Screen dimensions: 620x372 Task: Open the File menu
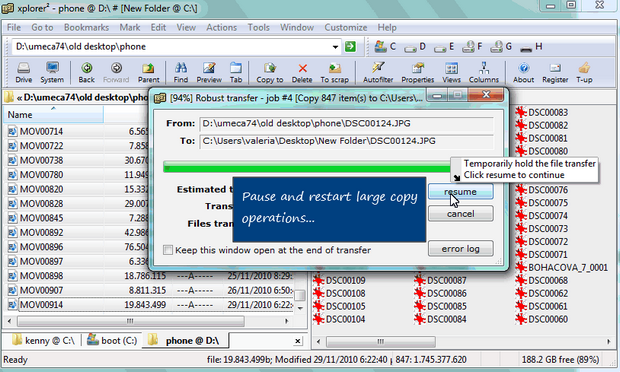click(x=14, y=27)
